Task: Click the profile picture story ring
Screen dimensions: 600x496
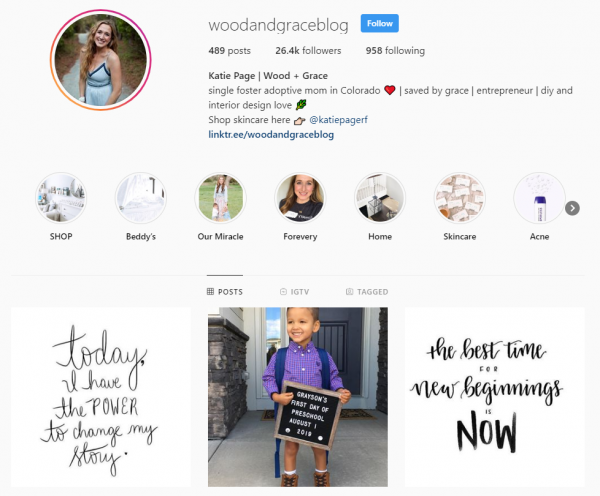Action: point(101,60)
